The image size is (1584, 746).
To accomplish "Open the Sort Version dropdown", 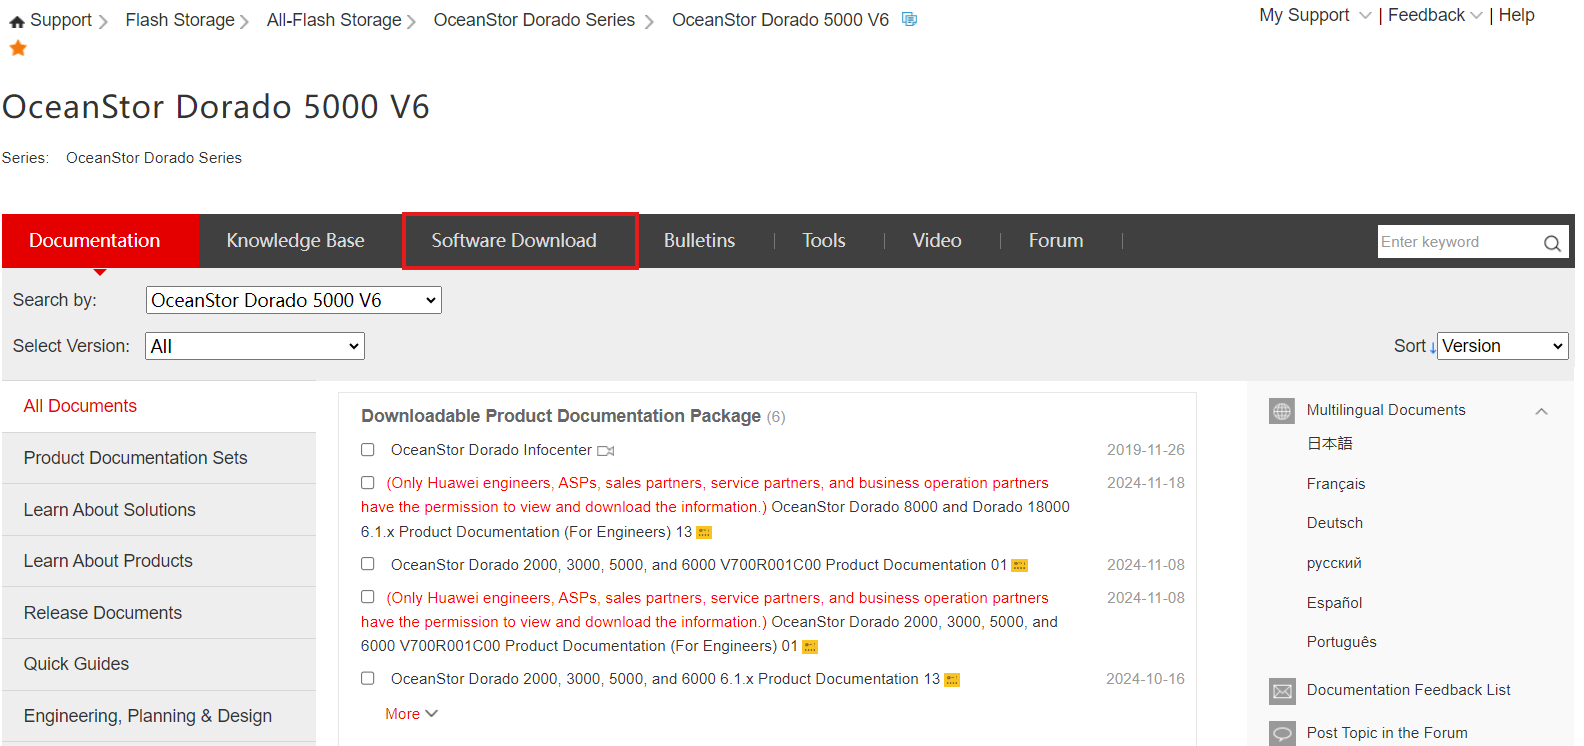I will pyautogui.click(x=1503, y=346).
